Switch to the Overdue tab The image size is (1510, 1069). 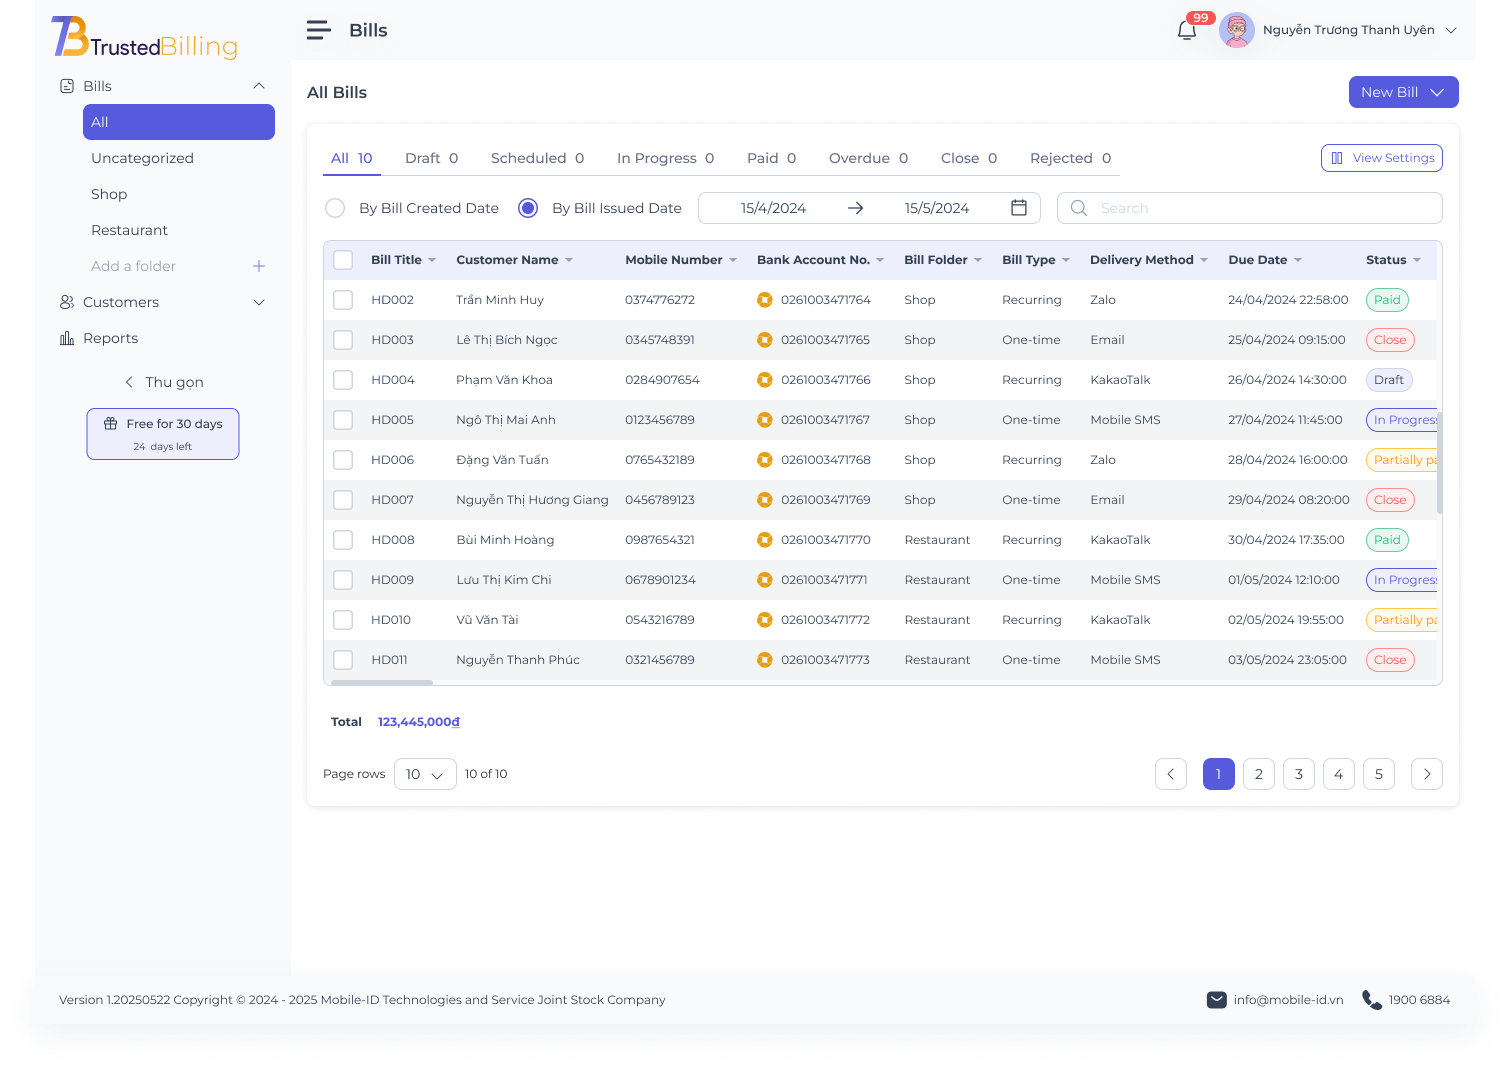point(869,158)
